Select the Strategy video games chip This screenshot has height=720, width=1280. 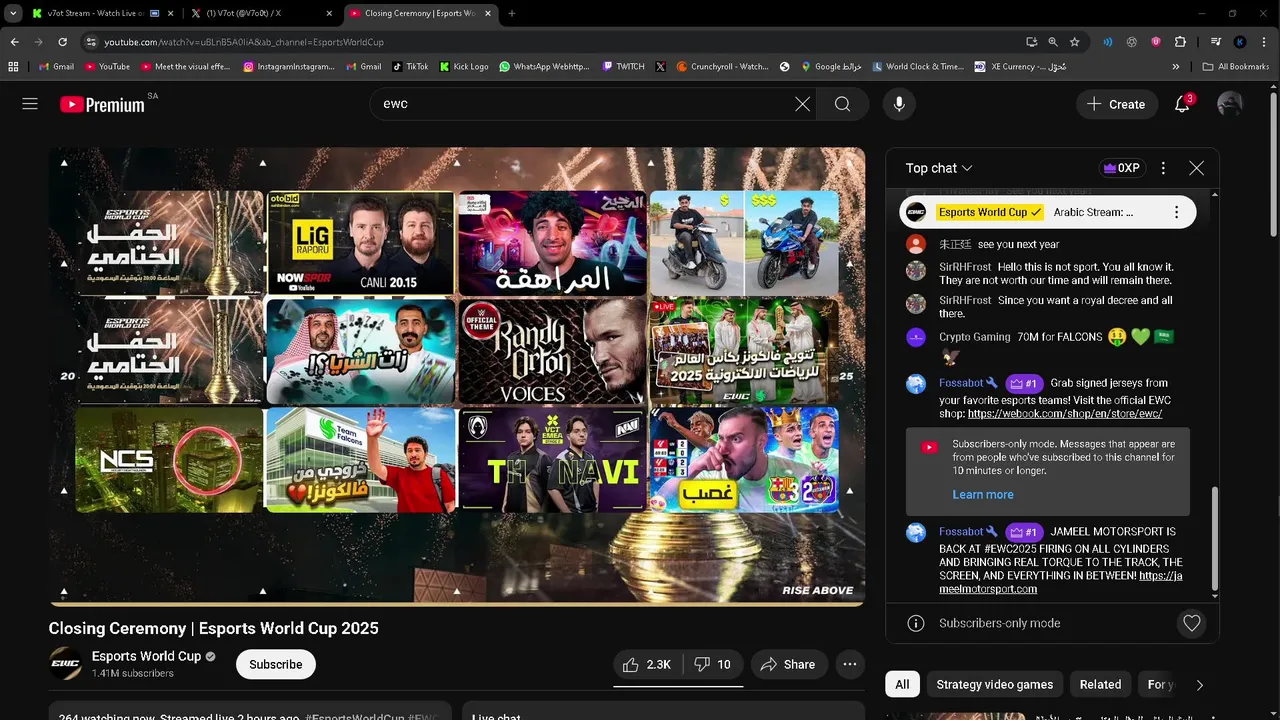(x=994, y=684)
